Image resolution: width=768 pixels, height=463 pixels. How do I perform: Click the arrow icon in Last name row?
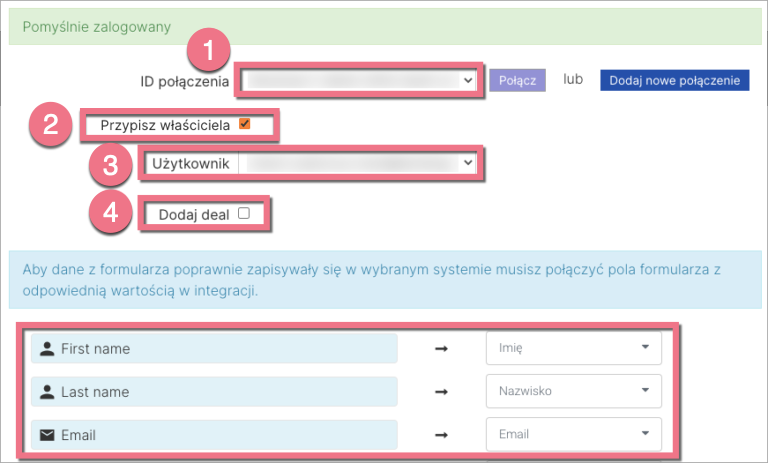(x=441, y=392)
